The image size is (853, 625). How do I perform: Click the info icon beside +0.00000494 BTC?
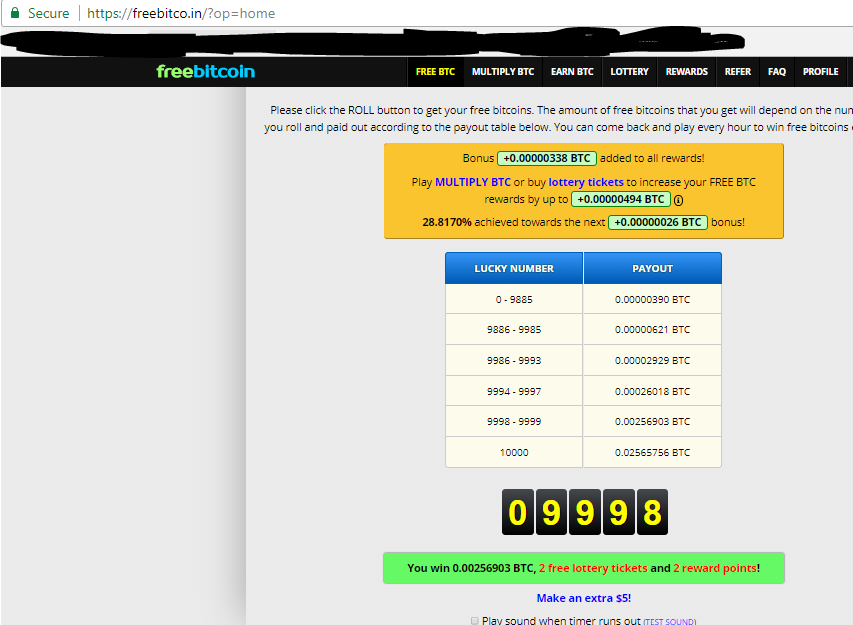[678, 200]
